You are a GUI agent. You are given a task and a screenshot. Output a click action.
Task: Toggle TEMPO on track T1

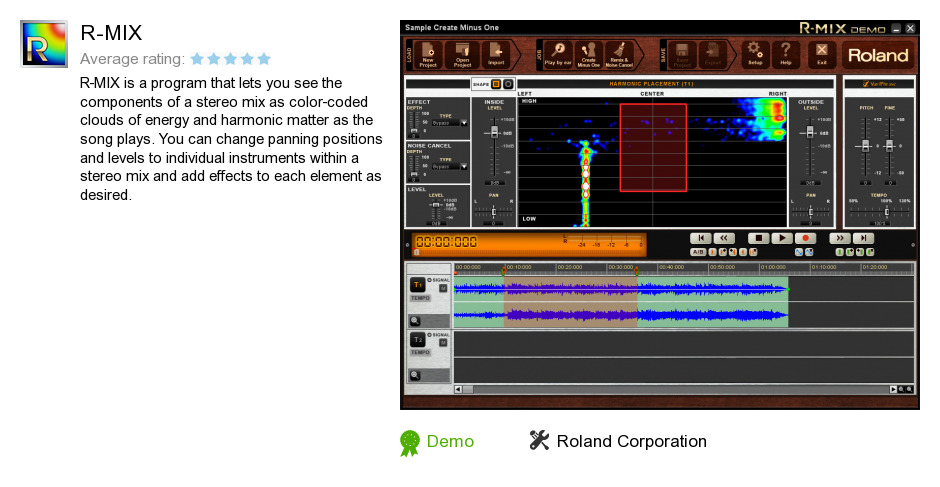tap(420, 298)
